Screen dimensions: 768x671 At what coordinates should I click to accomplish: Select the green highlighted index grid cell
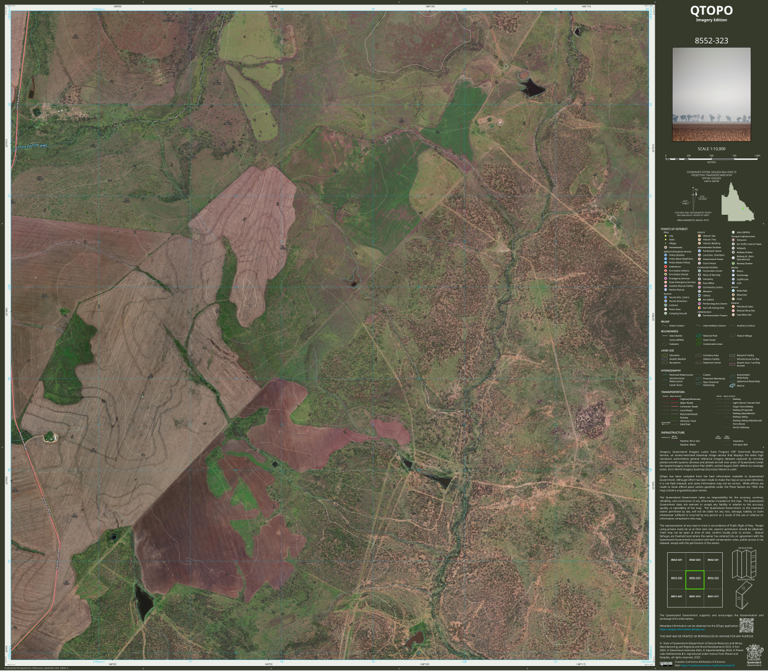(695, 579)
